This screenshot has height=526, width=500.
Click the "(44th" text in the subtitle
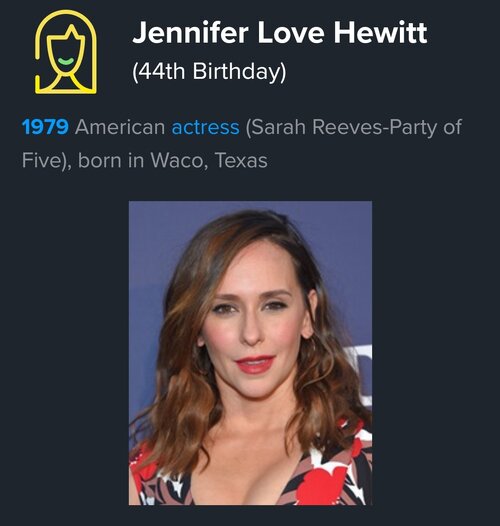click(x=158, y=71)
